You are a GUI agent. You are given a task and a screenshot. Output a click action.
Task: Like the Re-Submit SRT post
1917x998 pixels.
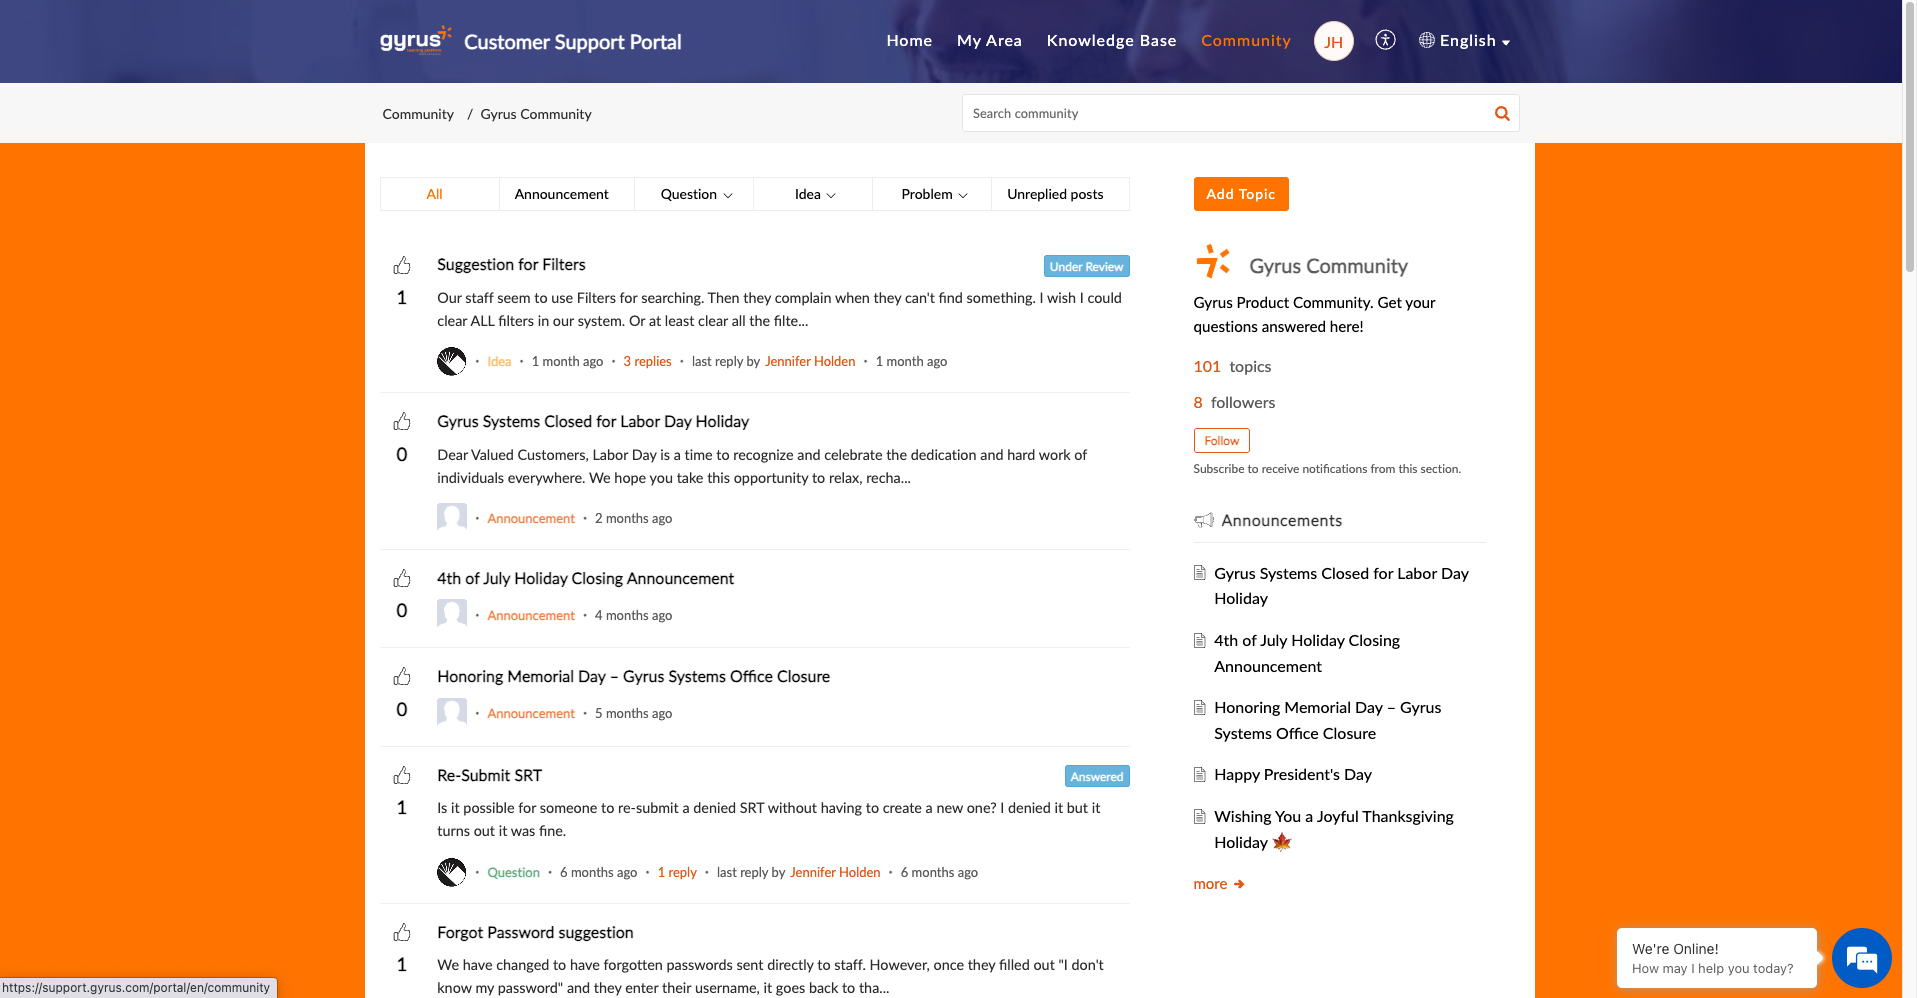click(402, 776)
